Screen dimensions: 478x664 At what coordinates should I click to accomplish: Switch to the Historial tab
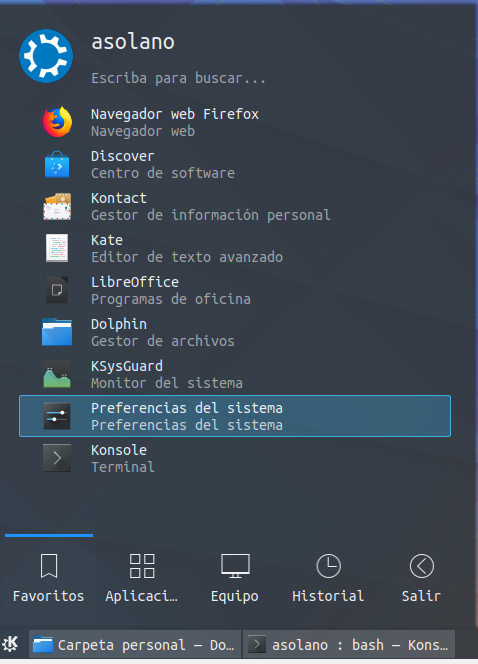(x=328, y=578)
